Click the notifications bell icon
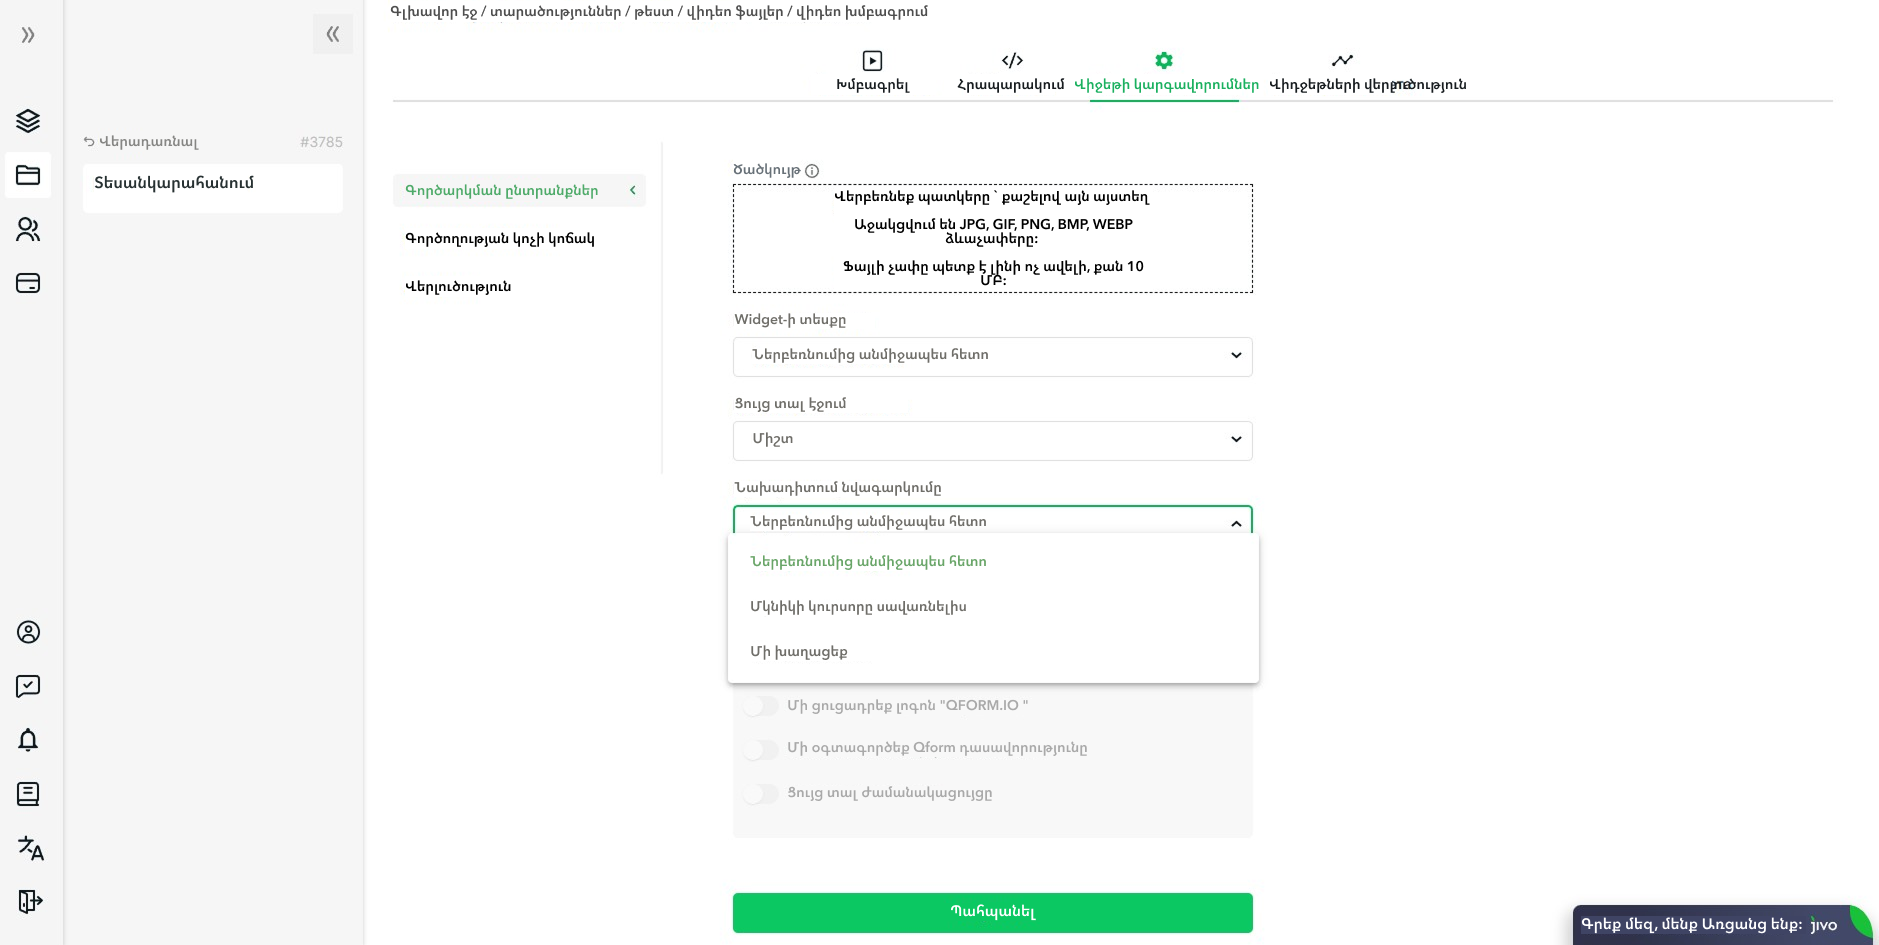Image resolution: width=1879 pixels, height=945 pixels. pos(28,740)
